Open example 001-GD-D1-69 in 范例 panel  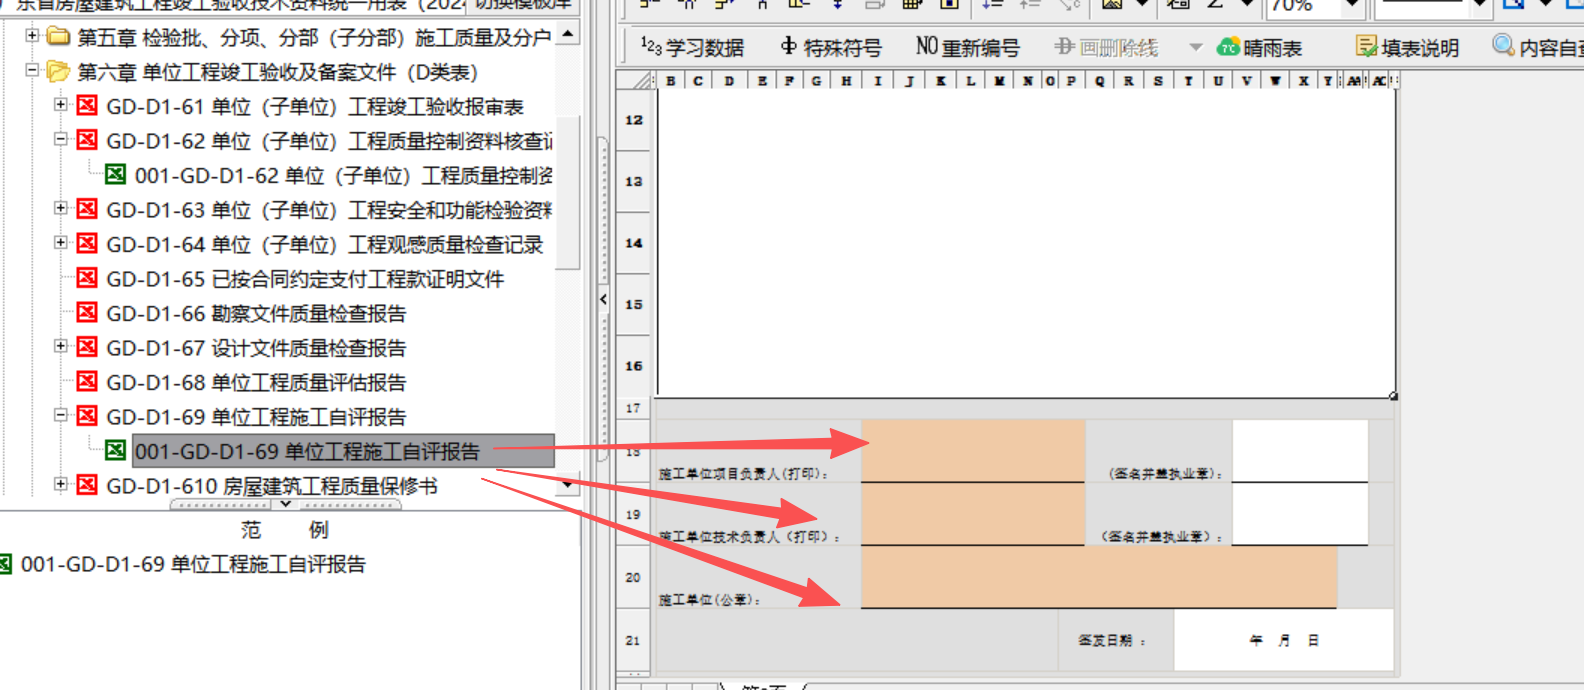(x=193, y=564)
